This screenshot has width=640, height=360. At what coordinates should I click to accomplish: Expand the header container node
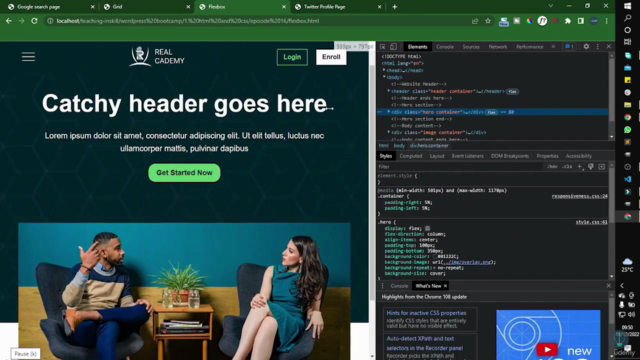pos(389,91)
